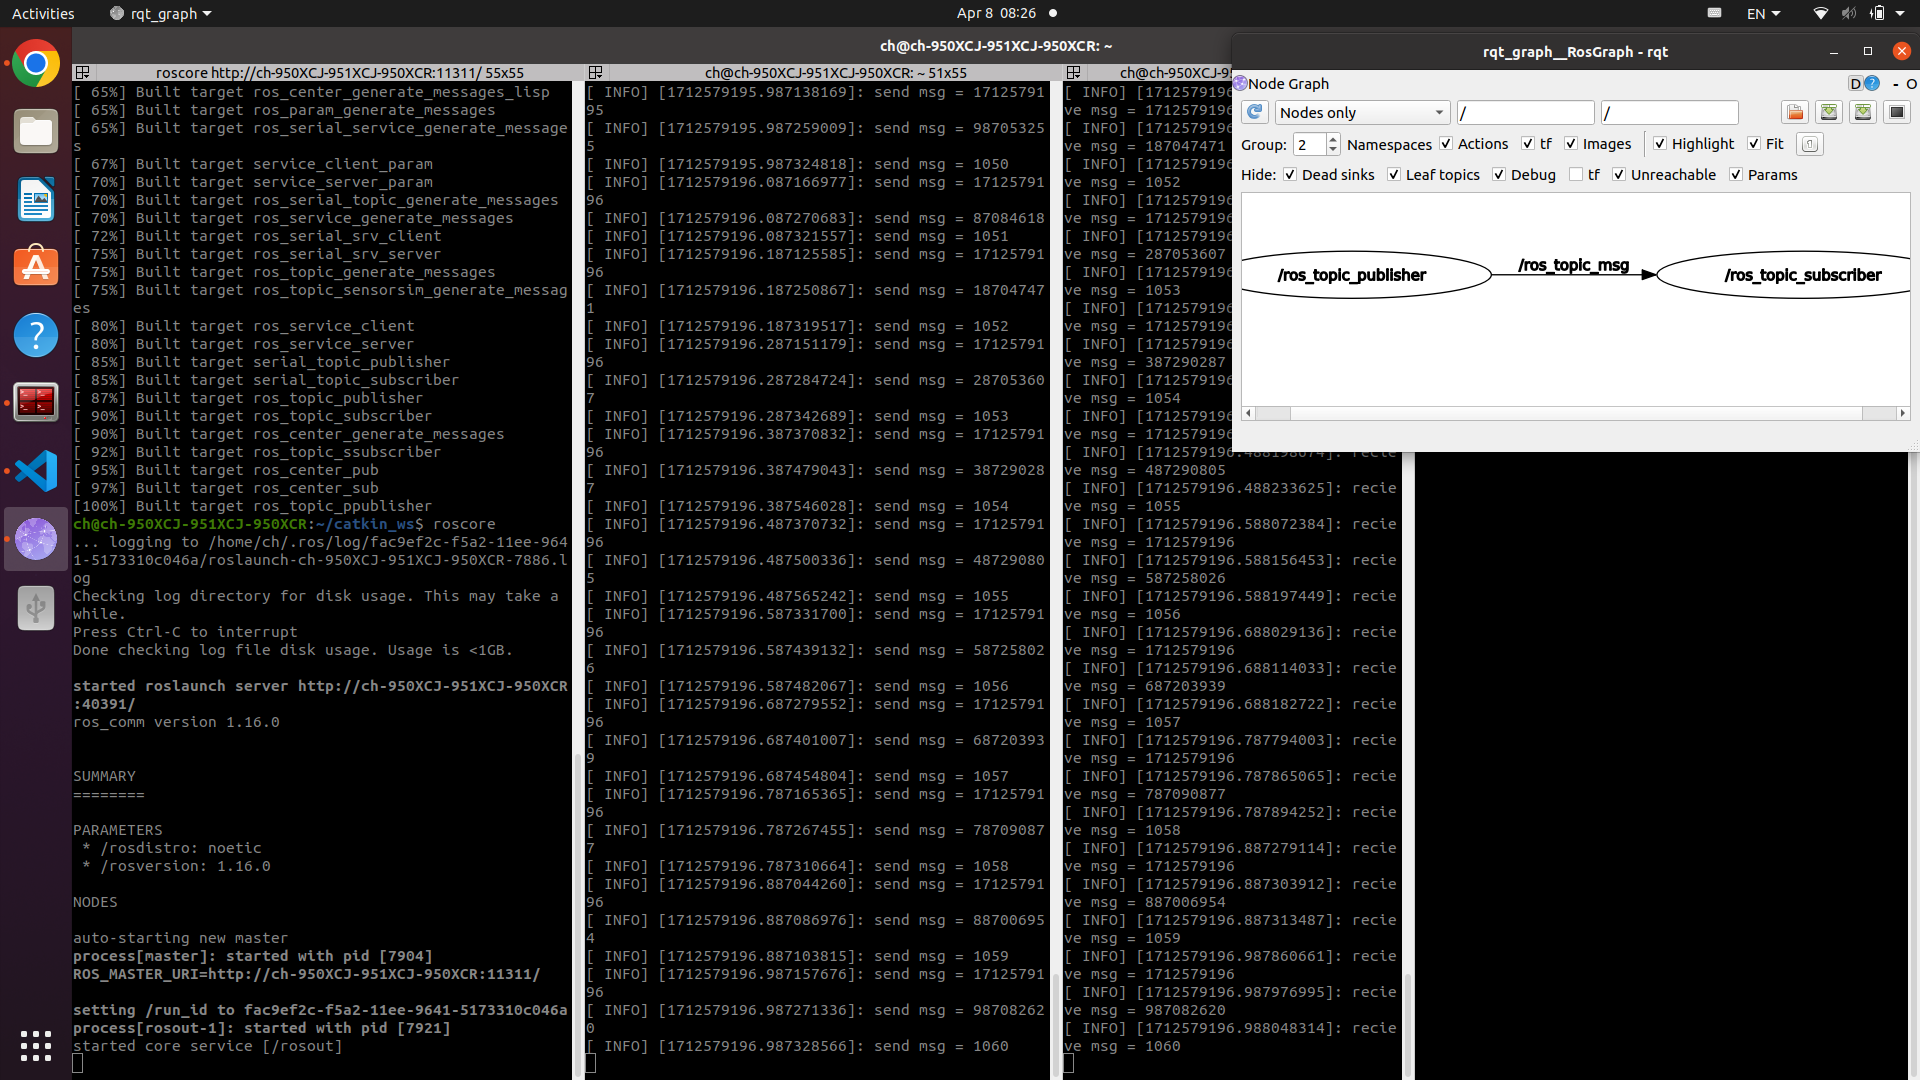Click the /ros_topic_subscriber node
The height and width of the screenshot is (1080, 1920).
coord(1802,275)
